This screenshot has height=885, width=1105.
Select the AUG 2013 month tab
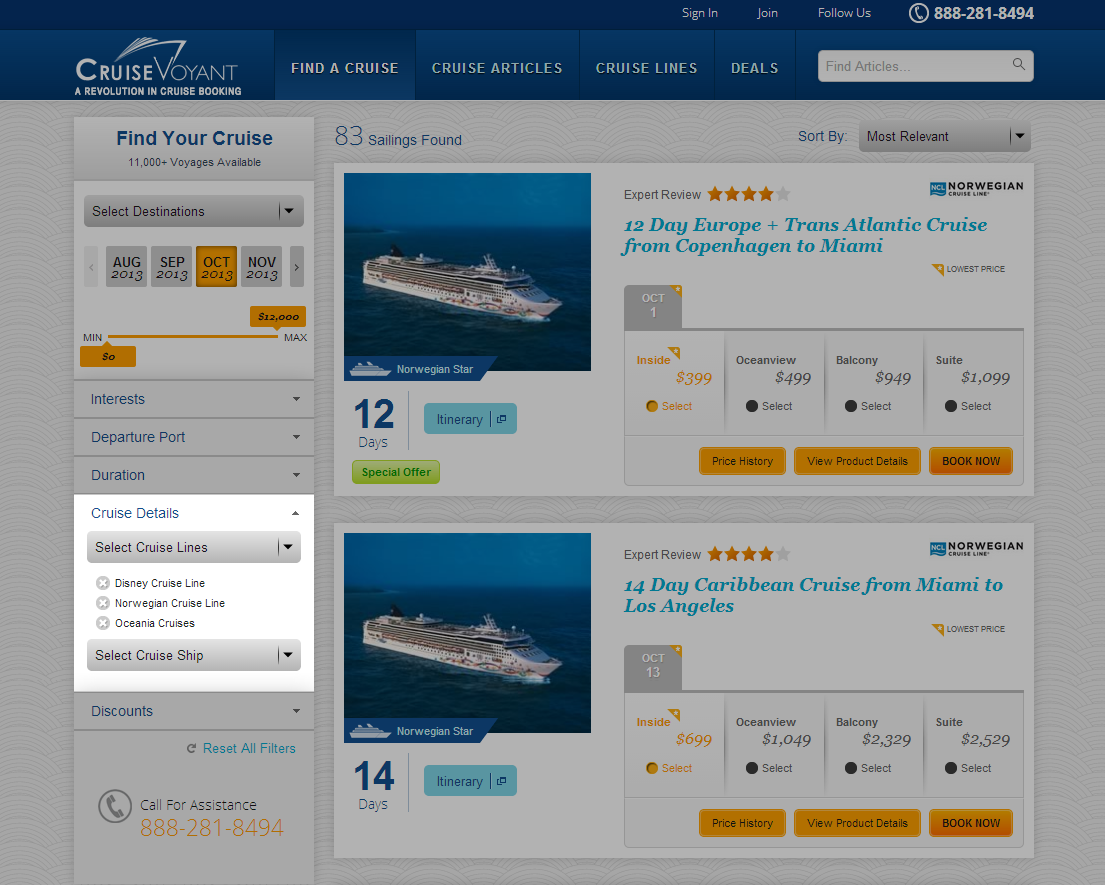click(127, 266)
